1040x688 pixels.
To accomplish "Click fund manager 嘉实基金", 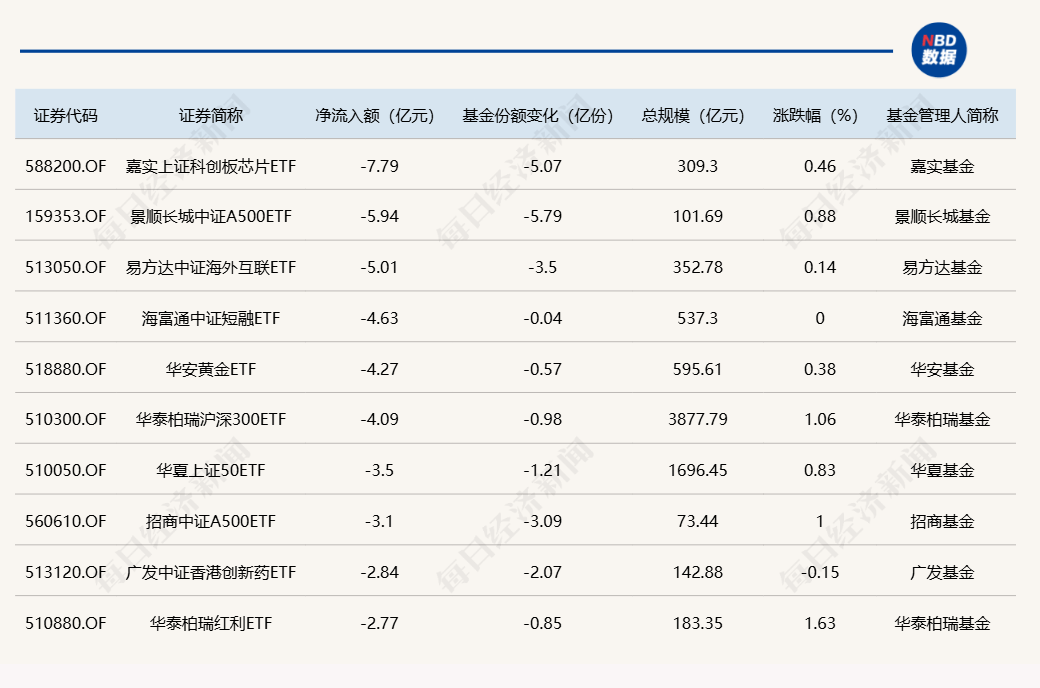I will coord(942,166).
